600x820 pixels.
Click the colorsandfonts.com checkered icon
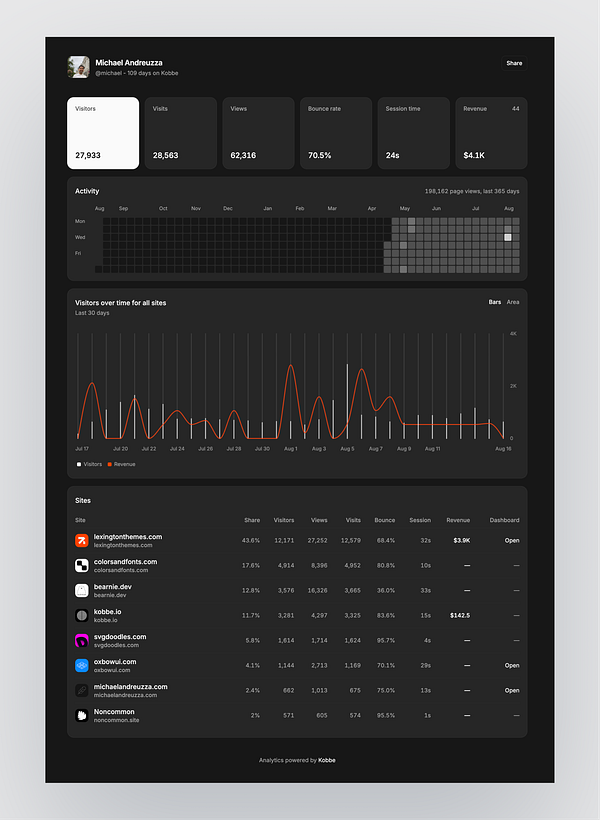click(82, 565)
